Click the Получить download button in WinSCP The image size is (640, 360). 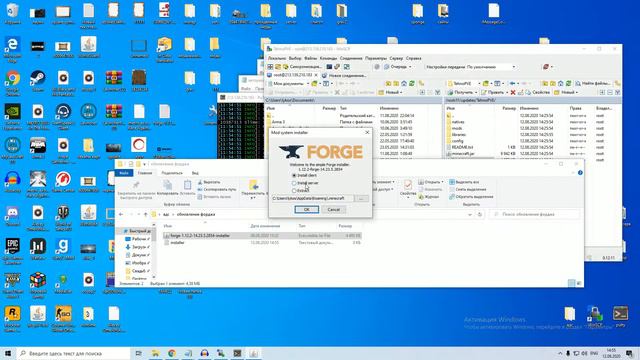(462, 92)
